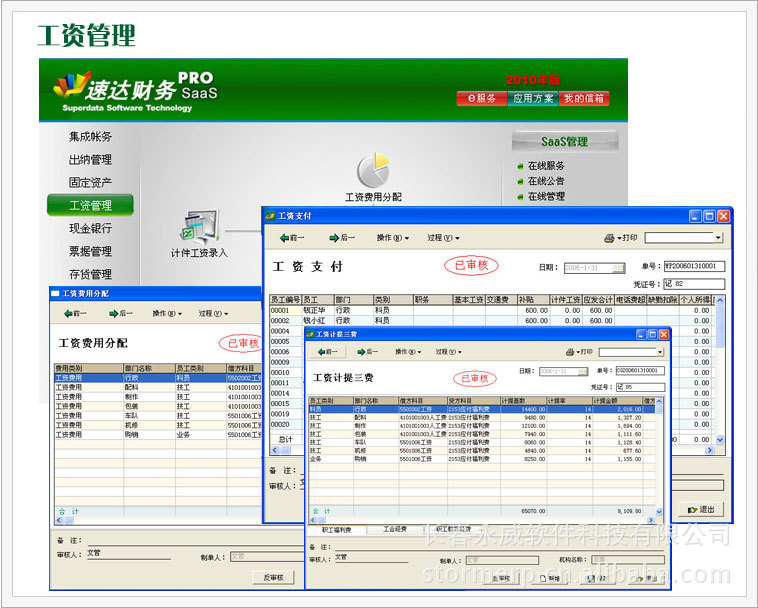Open date picker in 工资支付 日期 field
Screen dimensions: 758x608
[618, 268]
